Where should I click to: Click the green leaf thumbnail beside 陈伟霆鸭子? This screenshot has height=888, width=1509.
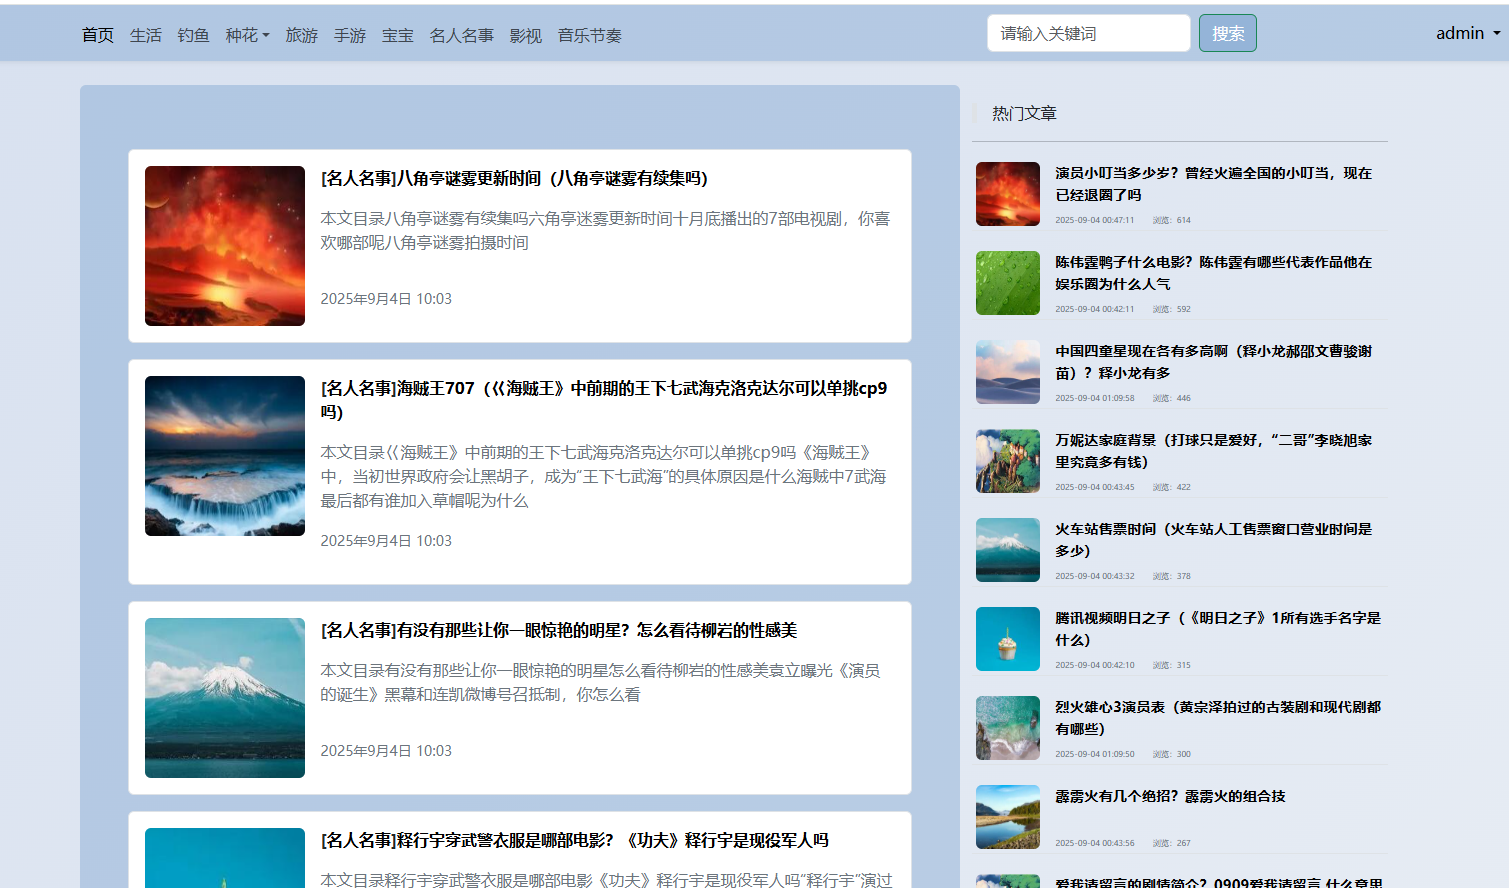[1007, 283]
